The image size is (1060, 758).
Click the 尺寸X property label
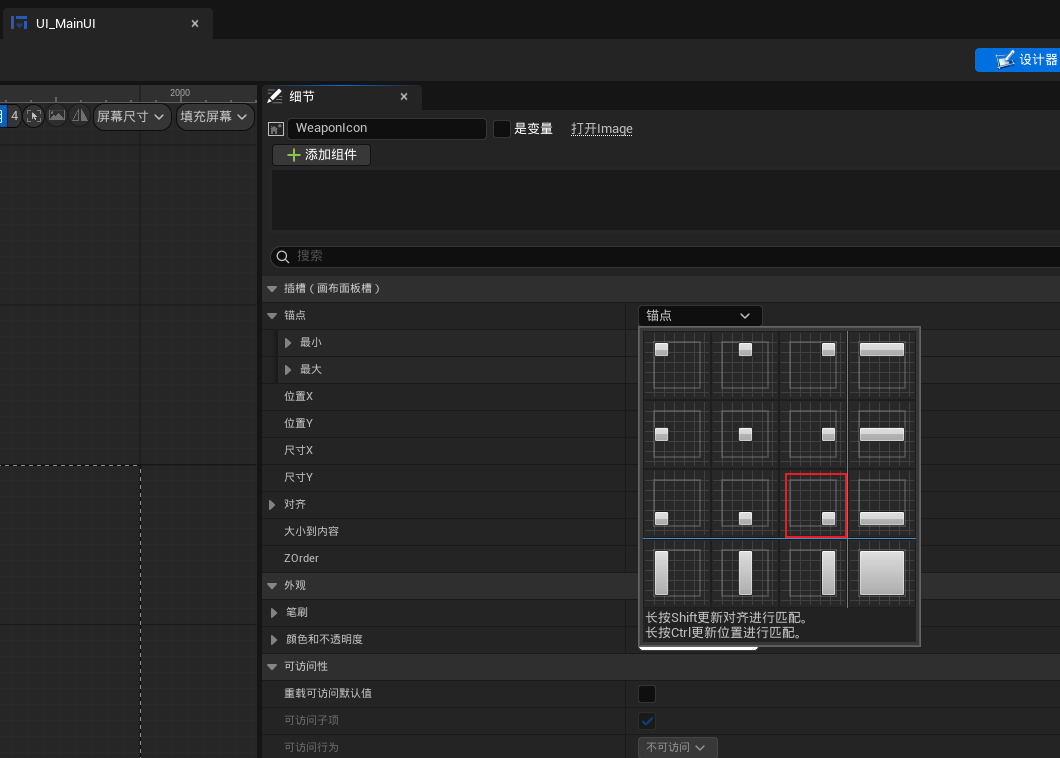pyautogui.click(x=298, y=450)
